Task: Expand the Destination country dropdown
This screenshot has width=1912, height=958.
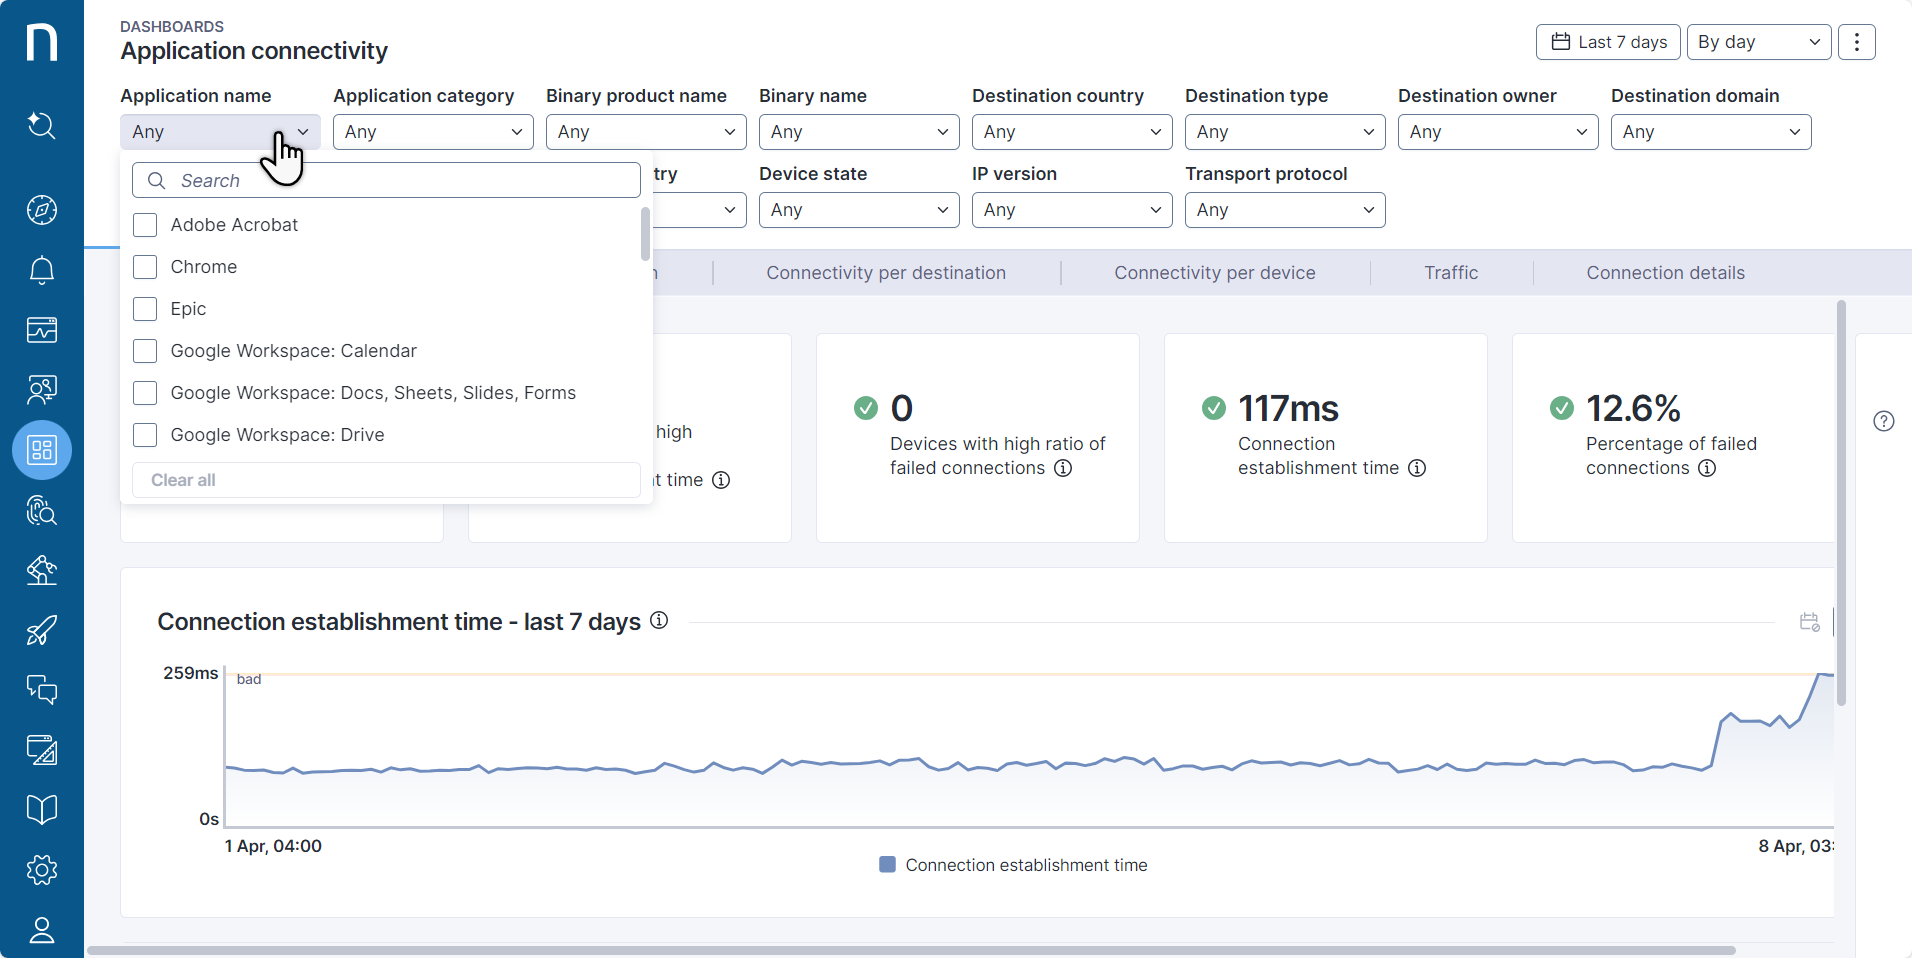Action: click(1071, 132)
